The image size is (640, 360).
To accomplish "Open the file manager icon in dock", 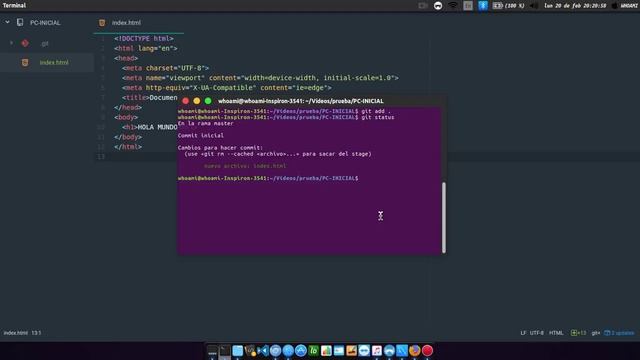I will [238, 351].
